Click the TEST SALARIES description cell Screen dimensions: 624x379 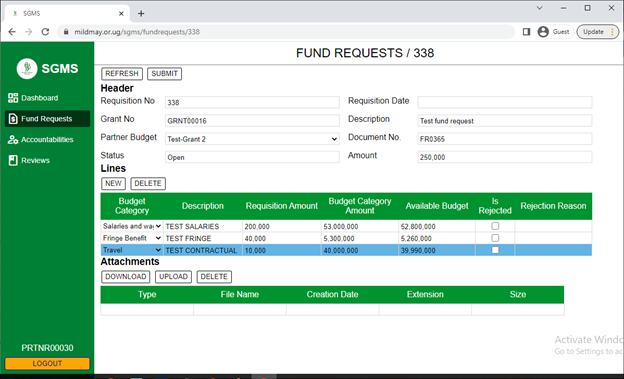[203, 227]
